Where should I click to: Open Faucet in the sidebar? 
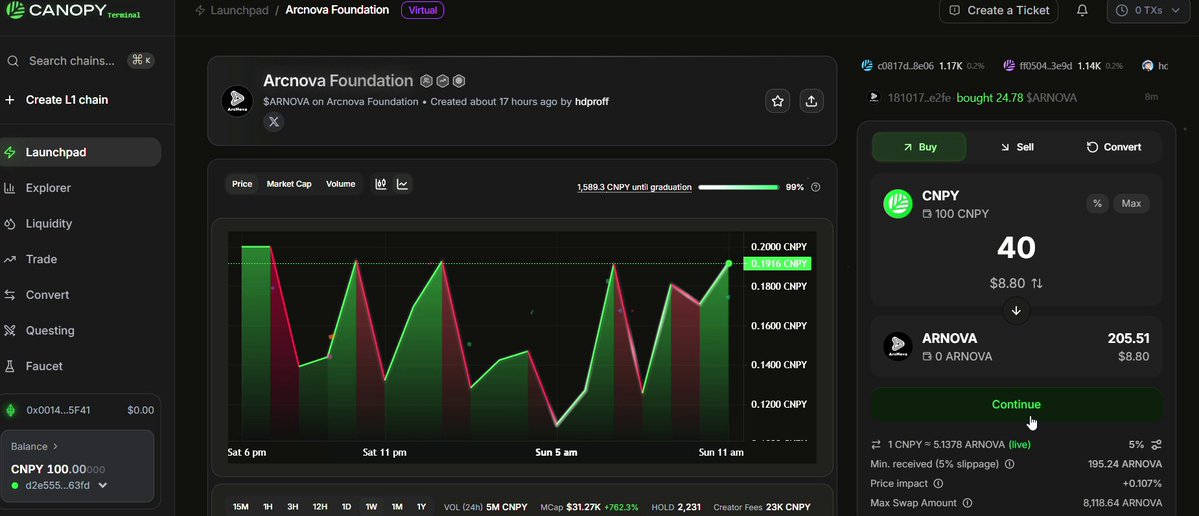(x=34, y=366)
